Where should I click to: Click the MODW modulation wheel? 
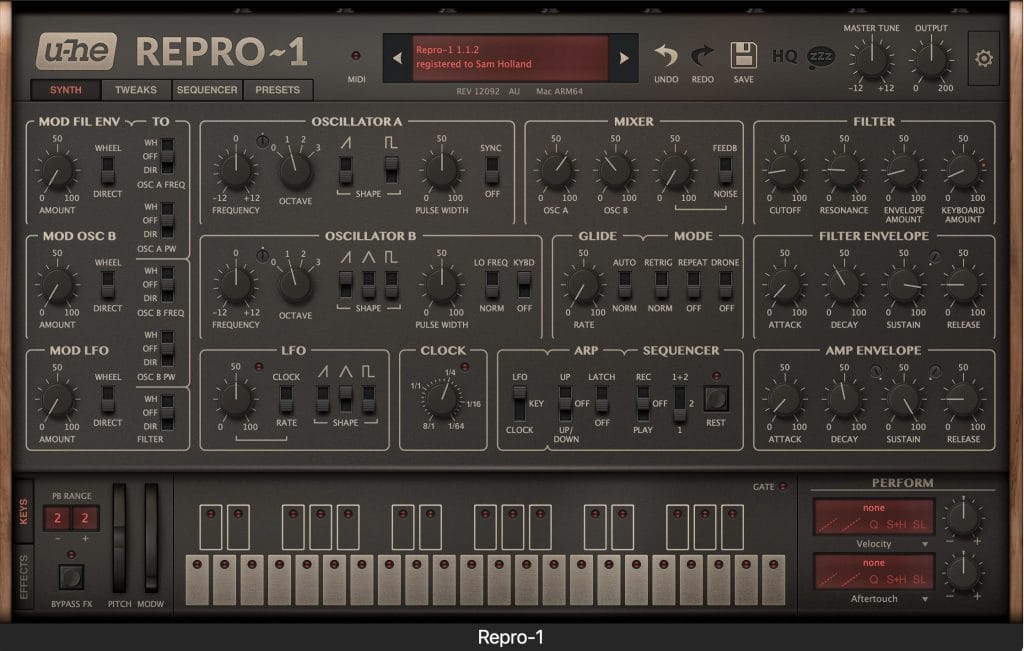(152, 538)
